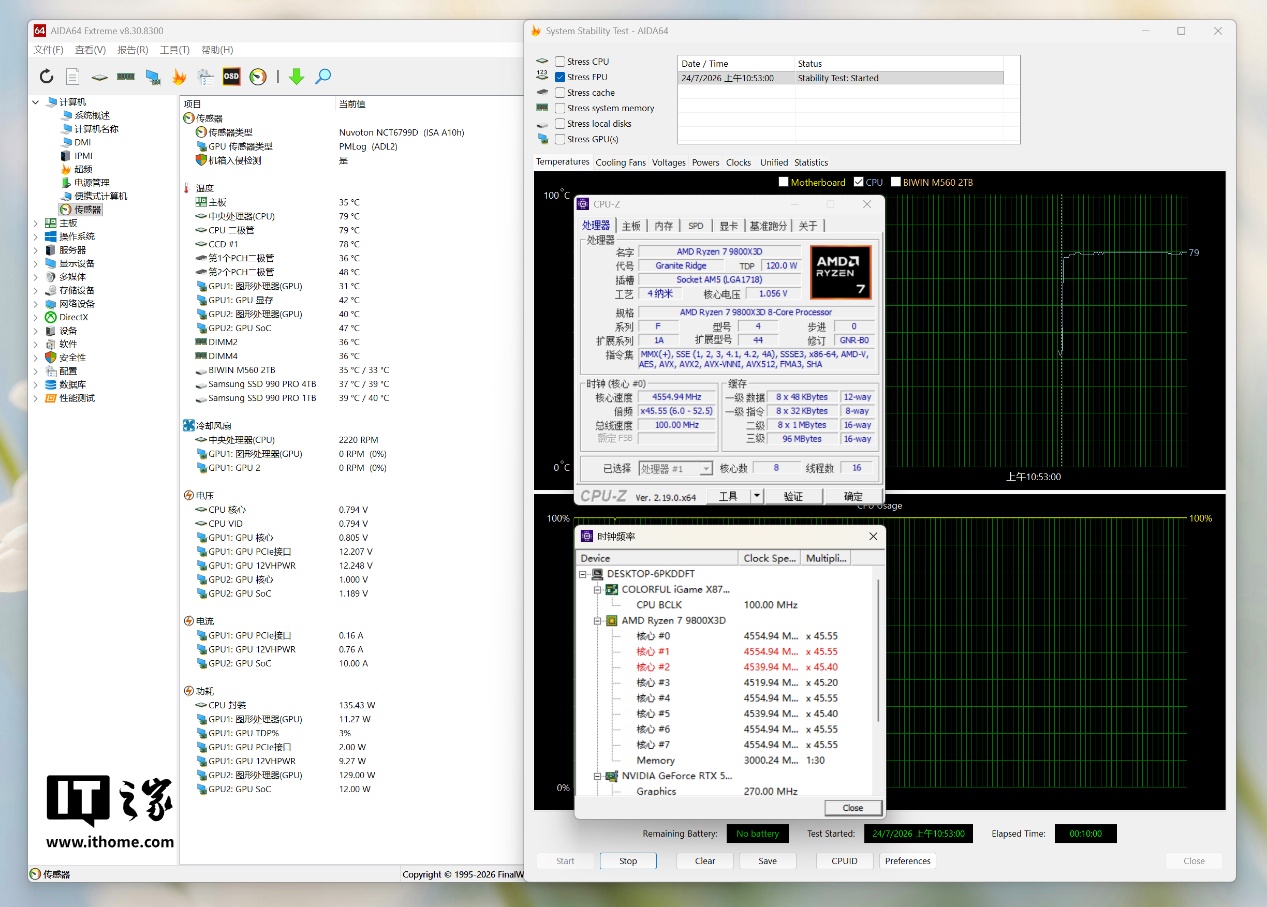Click the 123 icon beside Stress FPU

pos(543,76)
